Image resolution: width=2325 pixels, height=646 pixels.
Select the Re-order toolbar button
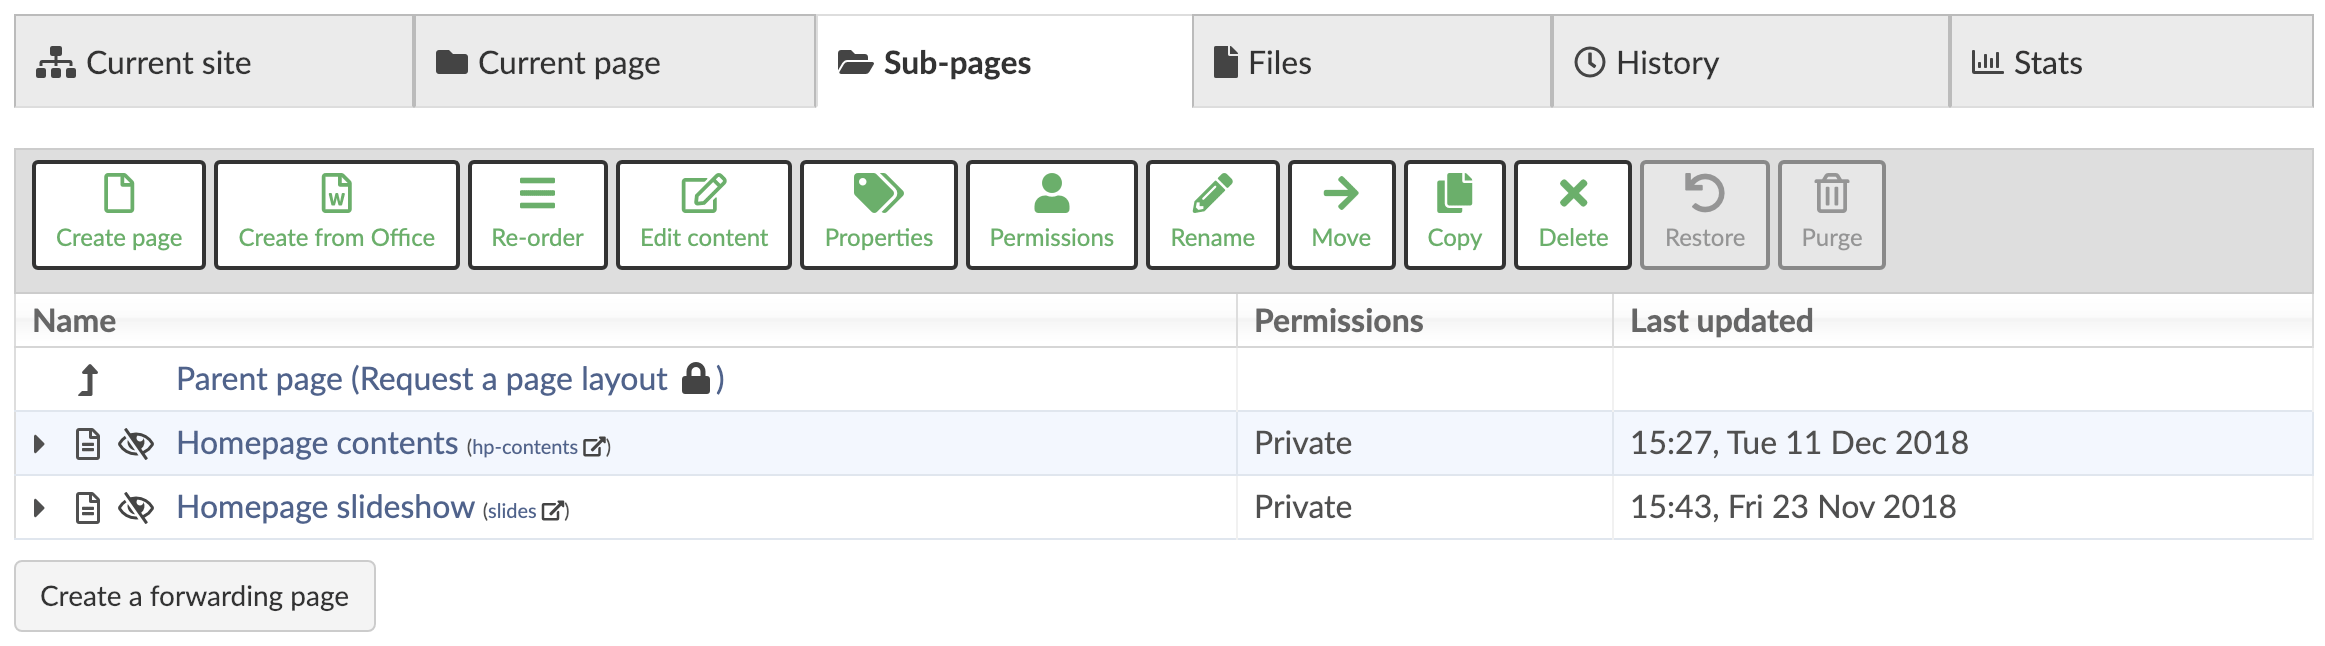(537, 214)
